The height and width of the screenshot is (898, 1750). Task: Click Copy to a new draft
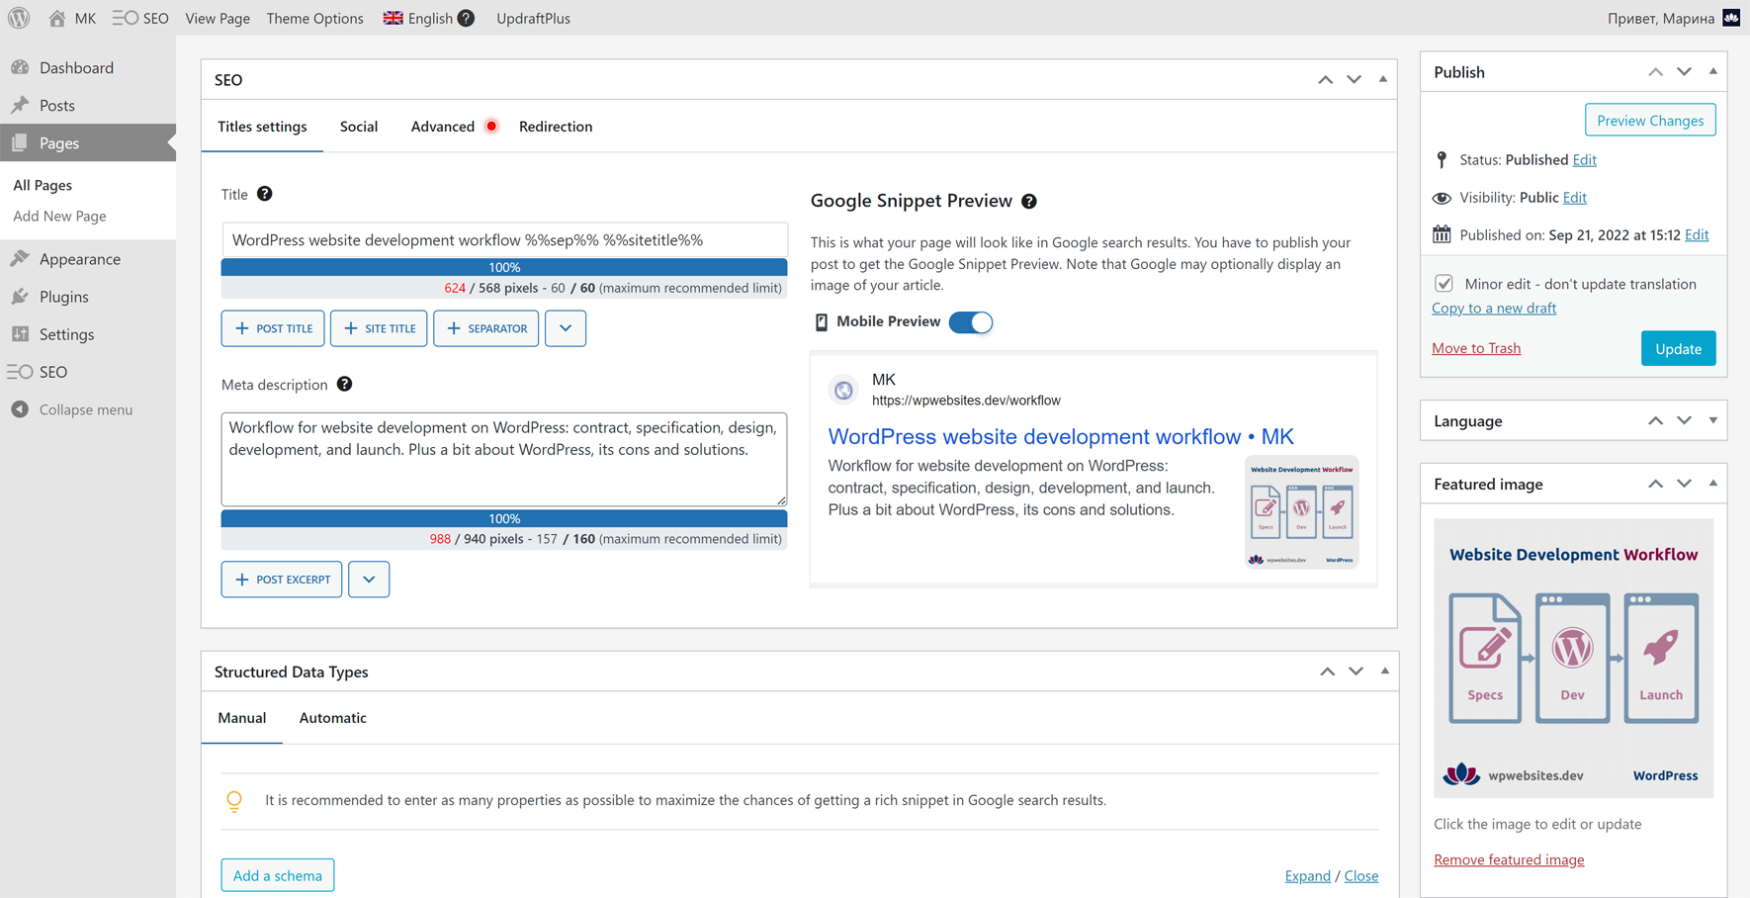click(x=1494, y=308)
